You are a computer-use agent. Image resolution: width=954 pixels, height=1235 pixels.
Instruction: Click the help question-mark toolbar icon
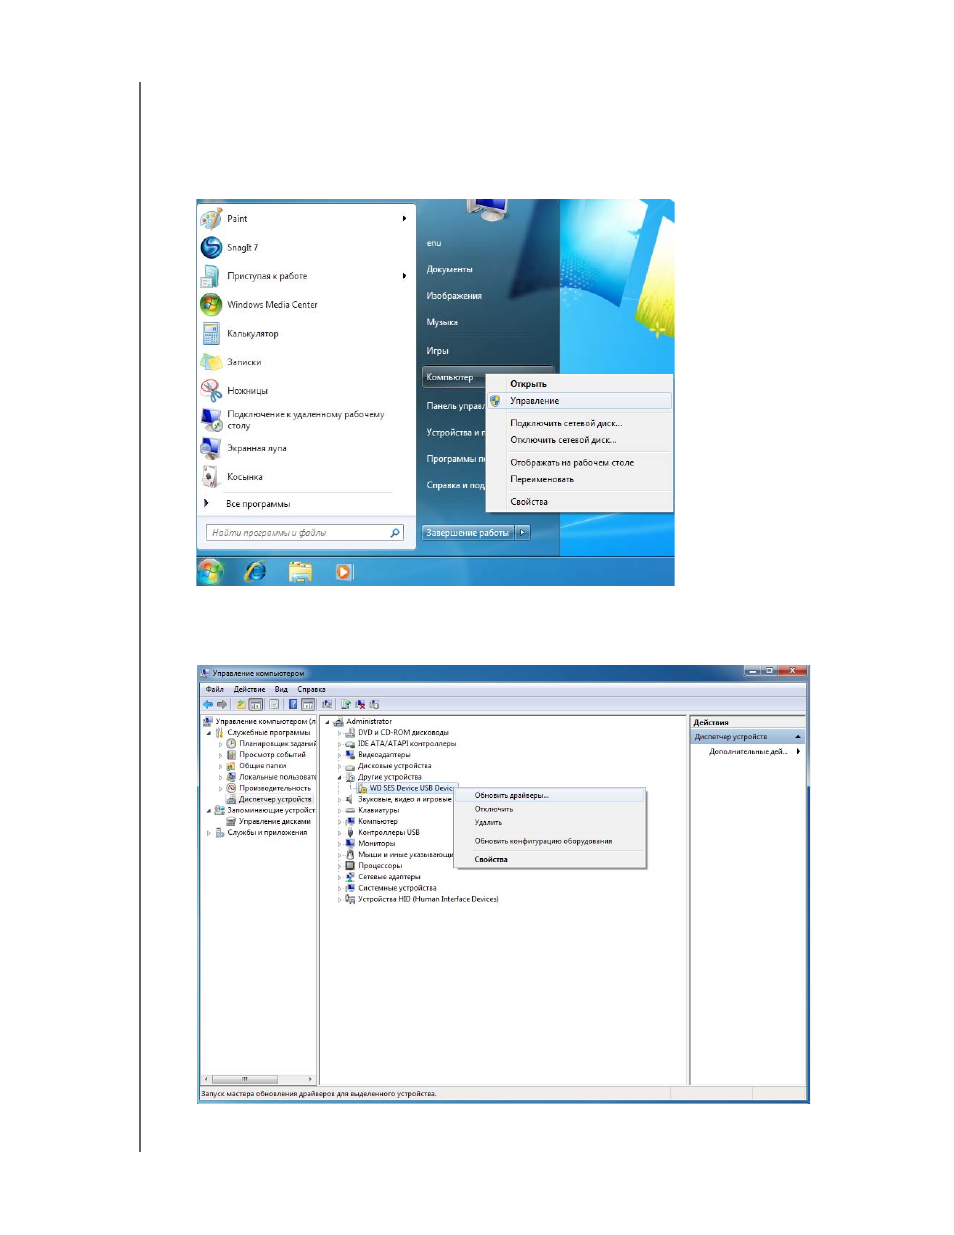coord(294,704)
